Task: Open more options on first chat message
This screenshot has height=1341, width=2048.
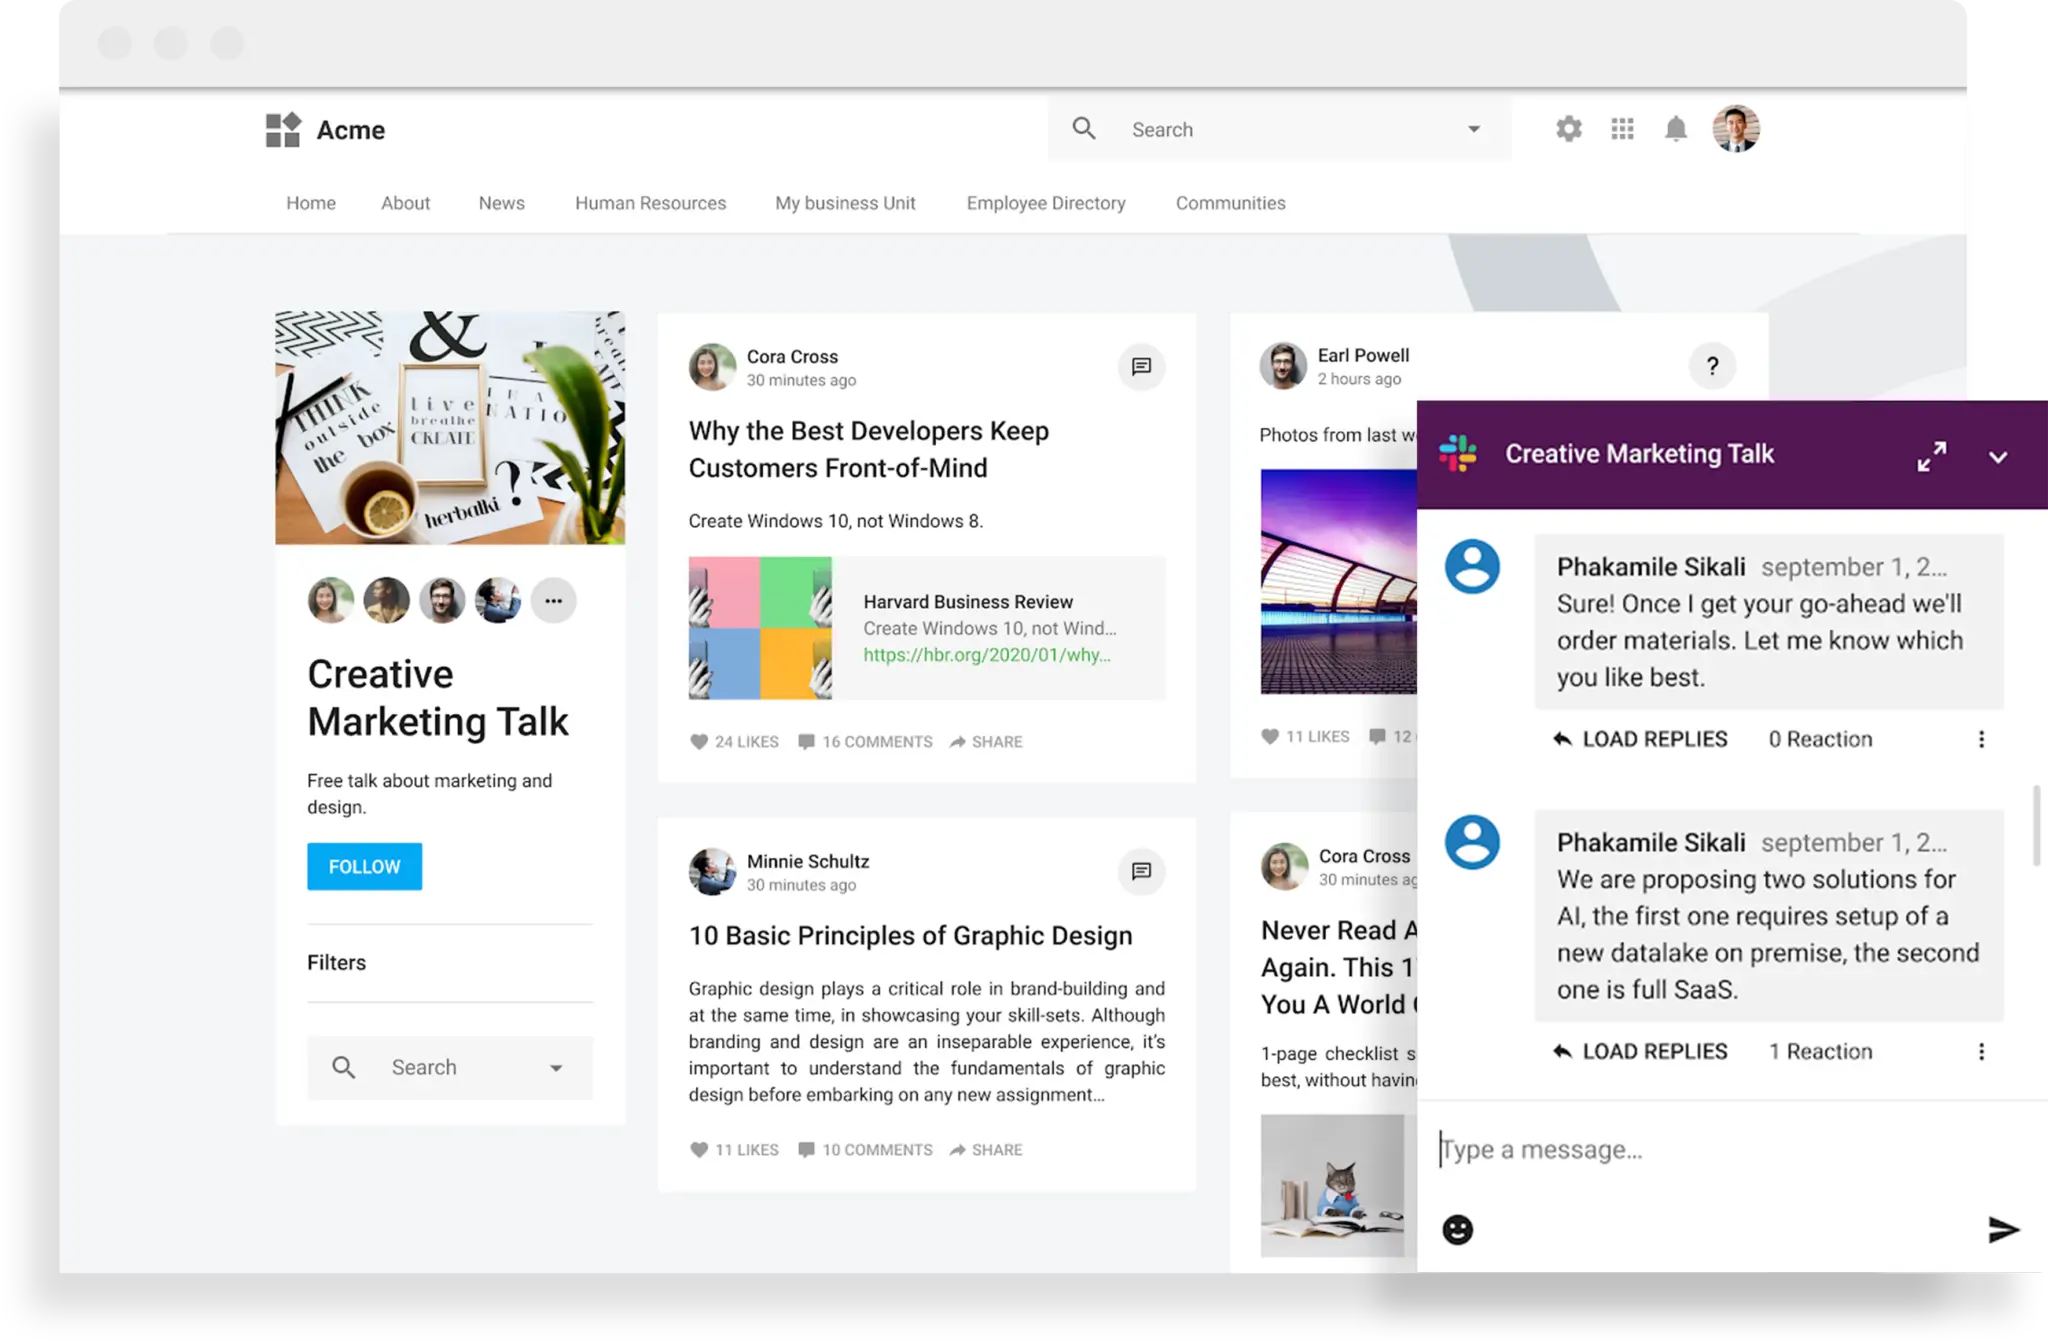Action: coord(1981,739)
